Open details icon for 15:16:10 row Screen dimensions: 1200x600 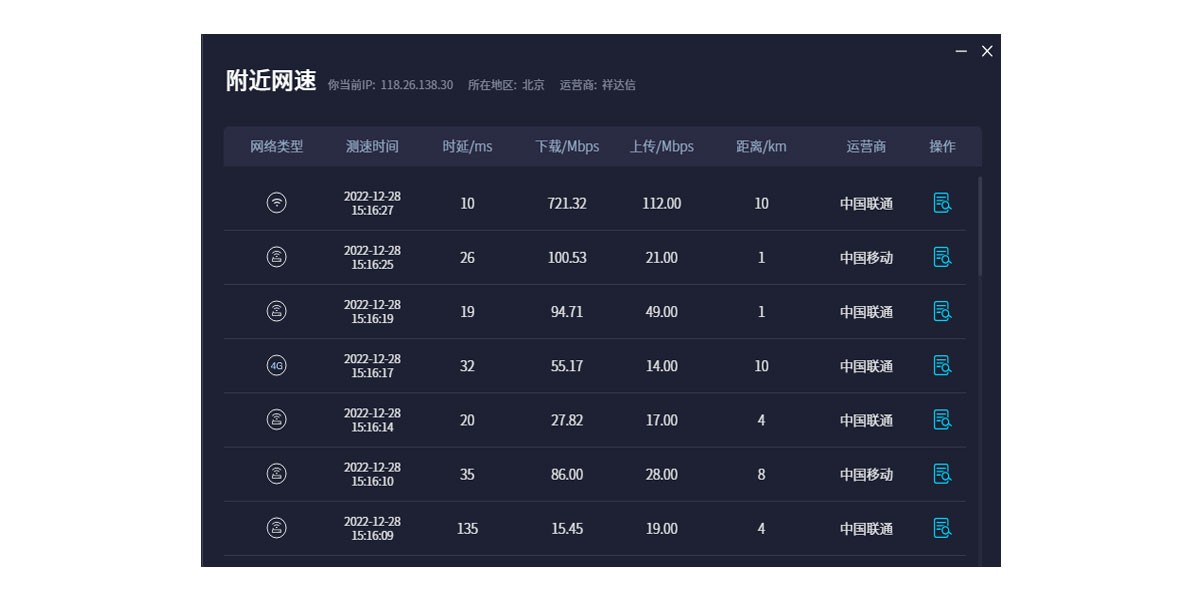942,473
